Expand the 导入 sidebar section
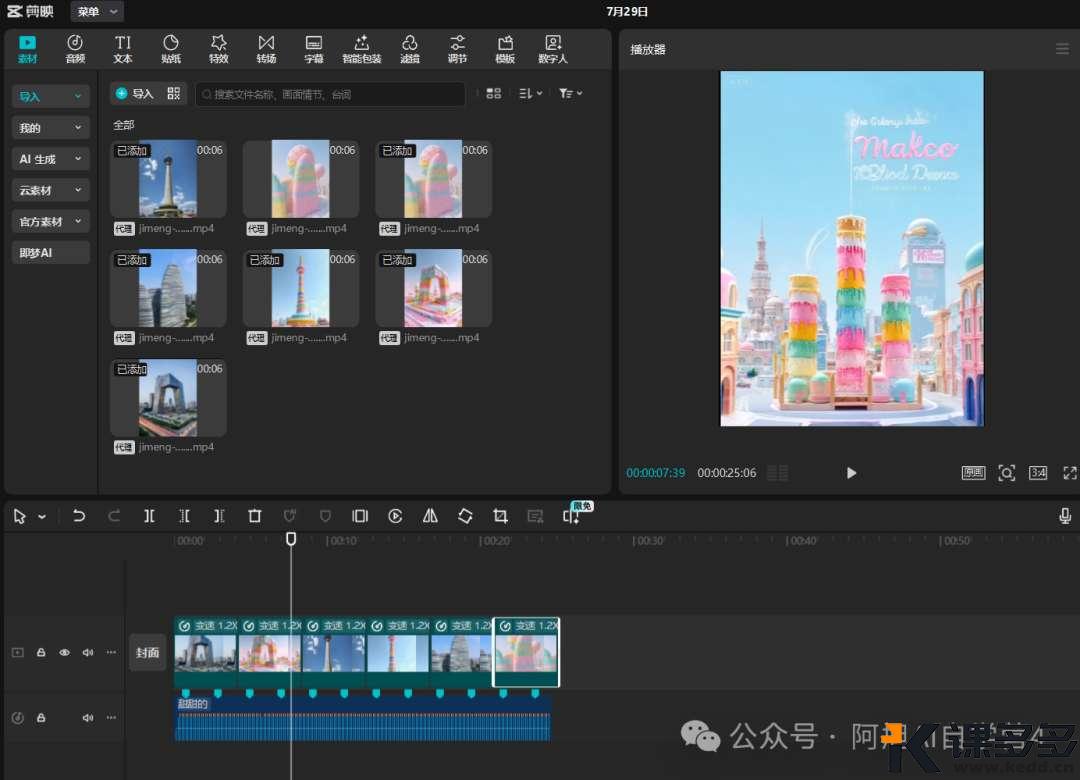The width and height of the screenshot is (1080, 780). point(50,96)
